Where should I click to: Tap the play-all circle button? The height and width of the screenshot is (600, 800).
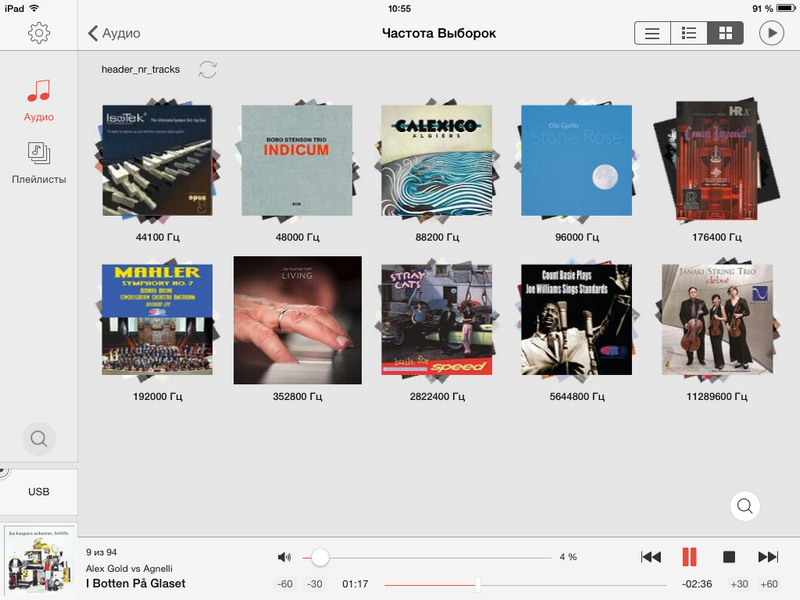pyautogui.click(x=771, y=33)
